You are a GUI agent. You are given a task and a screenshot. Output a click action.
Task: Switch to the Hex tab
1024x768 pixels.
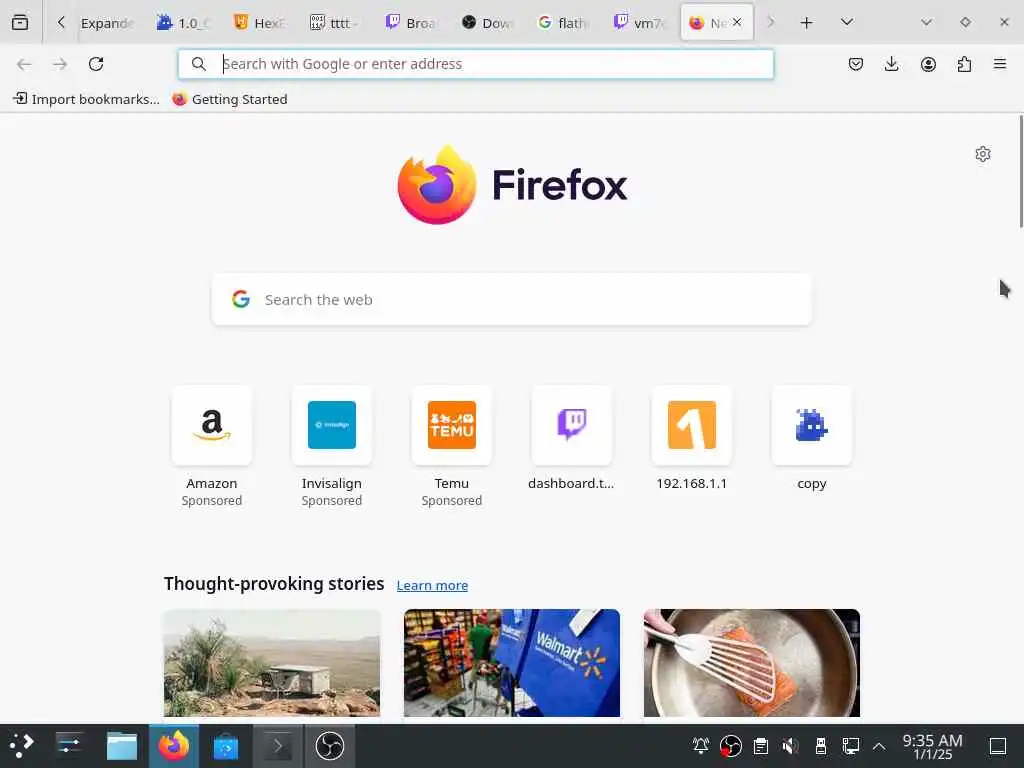[x=260, y=23]
